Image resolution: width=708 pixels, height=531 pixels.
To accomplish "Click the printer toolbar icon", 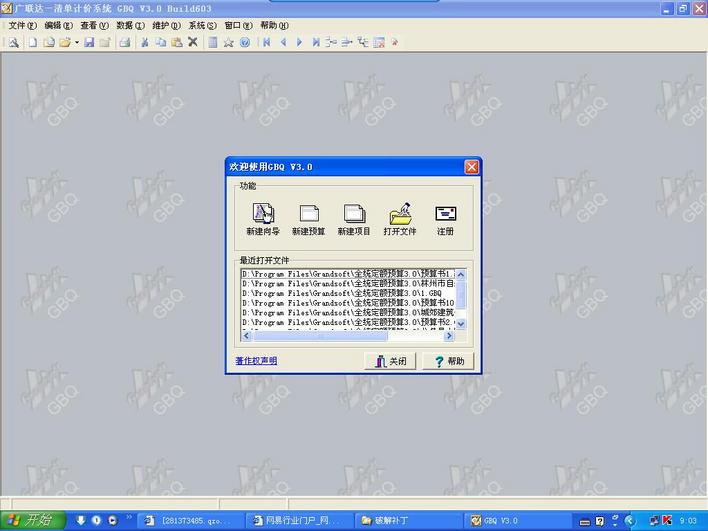I will click(x=125, y=42).
